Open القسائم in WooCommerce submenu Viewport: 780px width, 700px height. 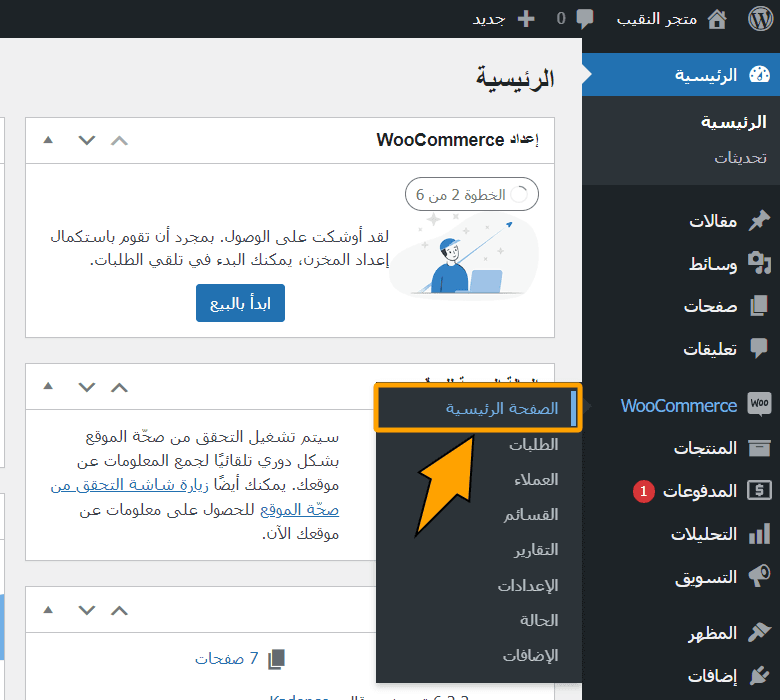click(x=531, y=514)
